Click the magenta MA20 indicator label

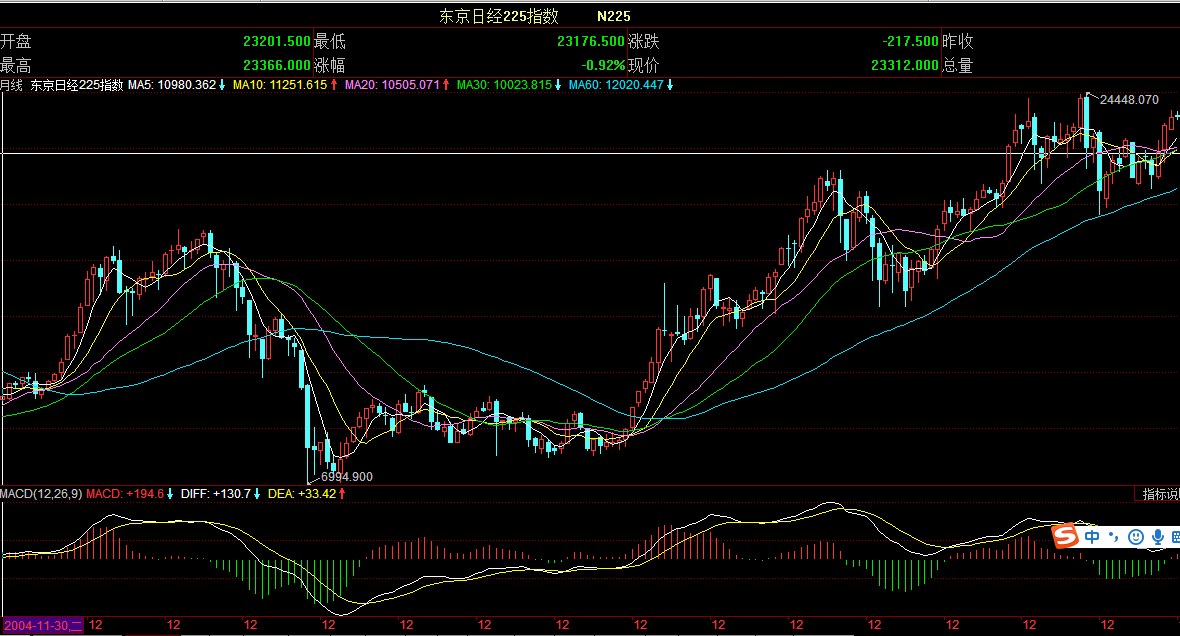pyautogui.click(x=391, y=85)
